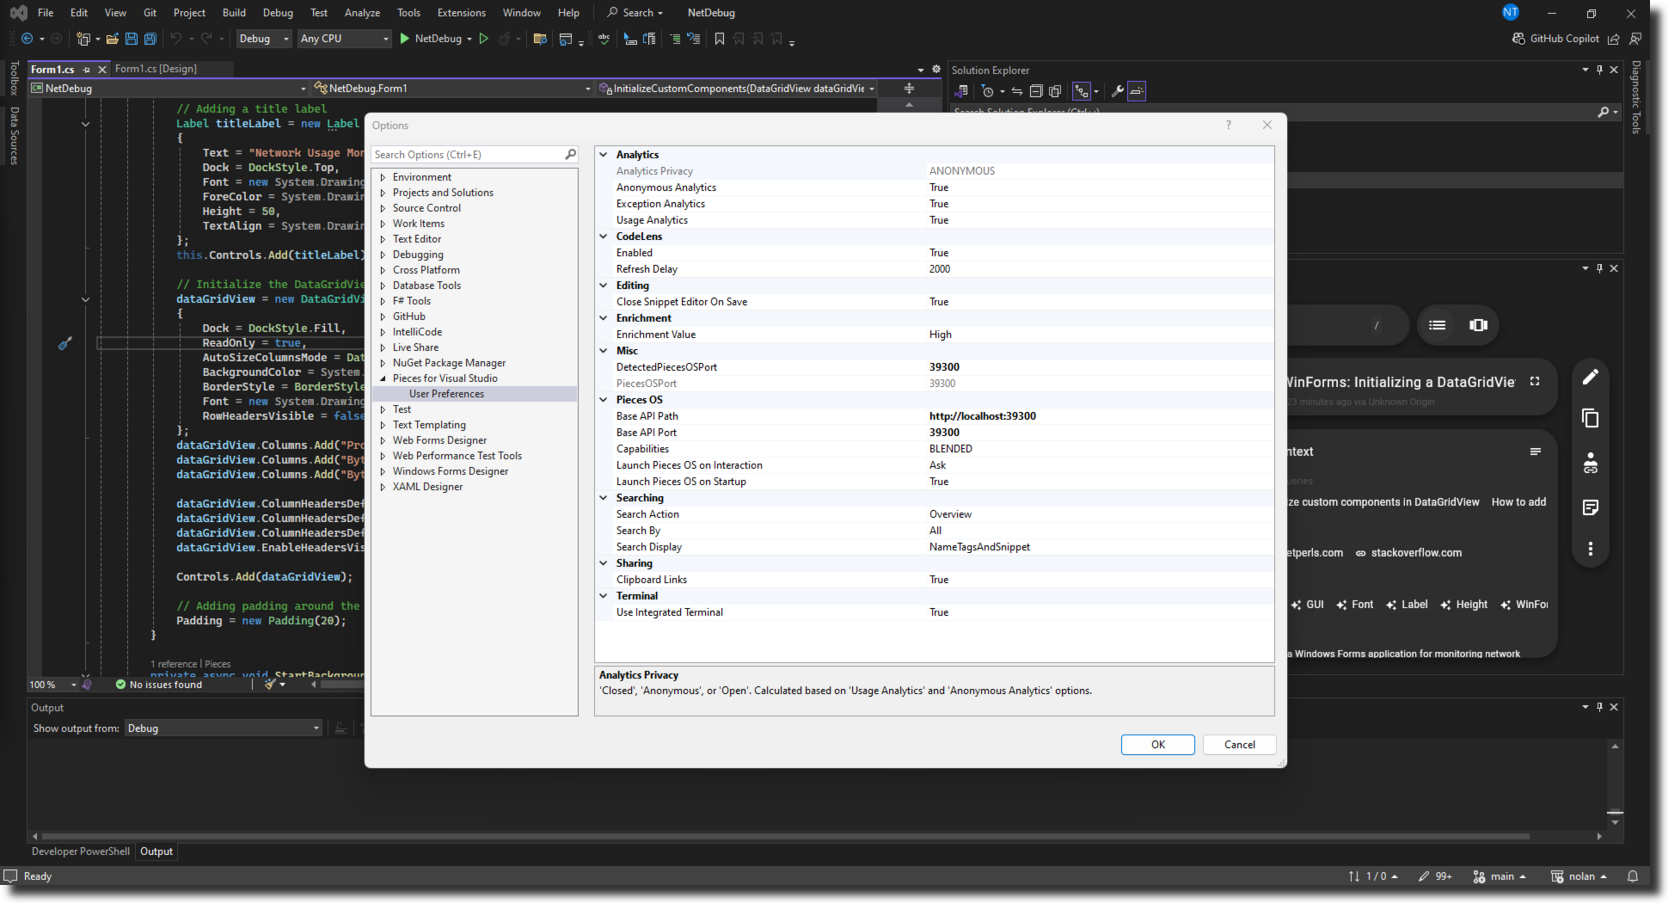Click Pieces copy snippet icon
Screen dimensions: 1668x903
point(1590,418)
